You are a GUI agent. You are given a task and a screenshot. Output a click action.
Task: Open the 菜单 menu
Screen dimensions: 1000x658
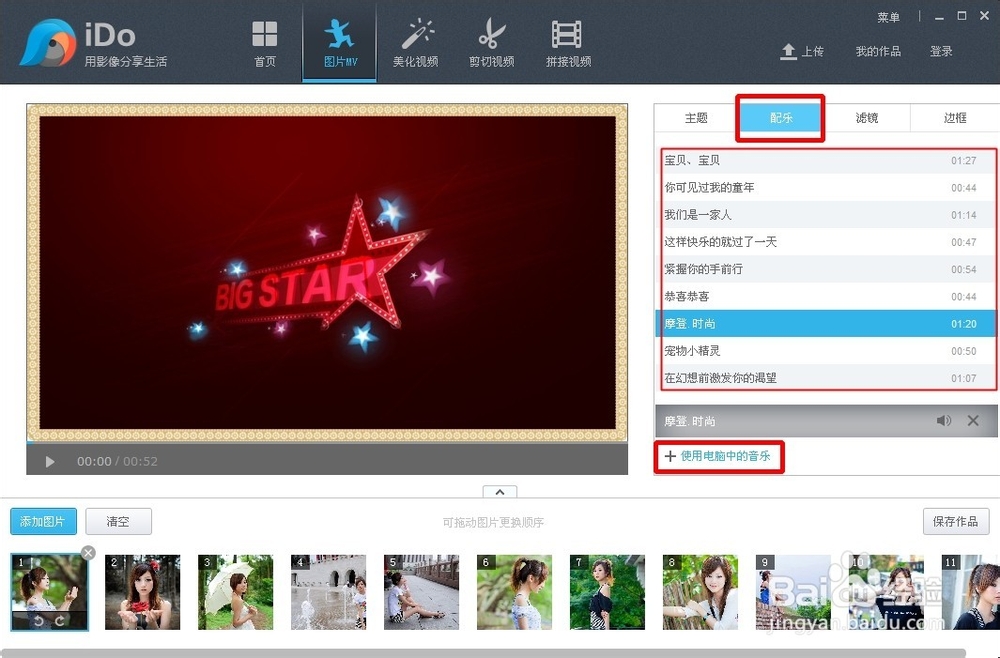pos(889,16)
